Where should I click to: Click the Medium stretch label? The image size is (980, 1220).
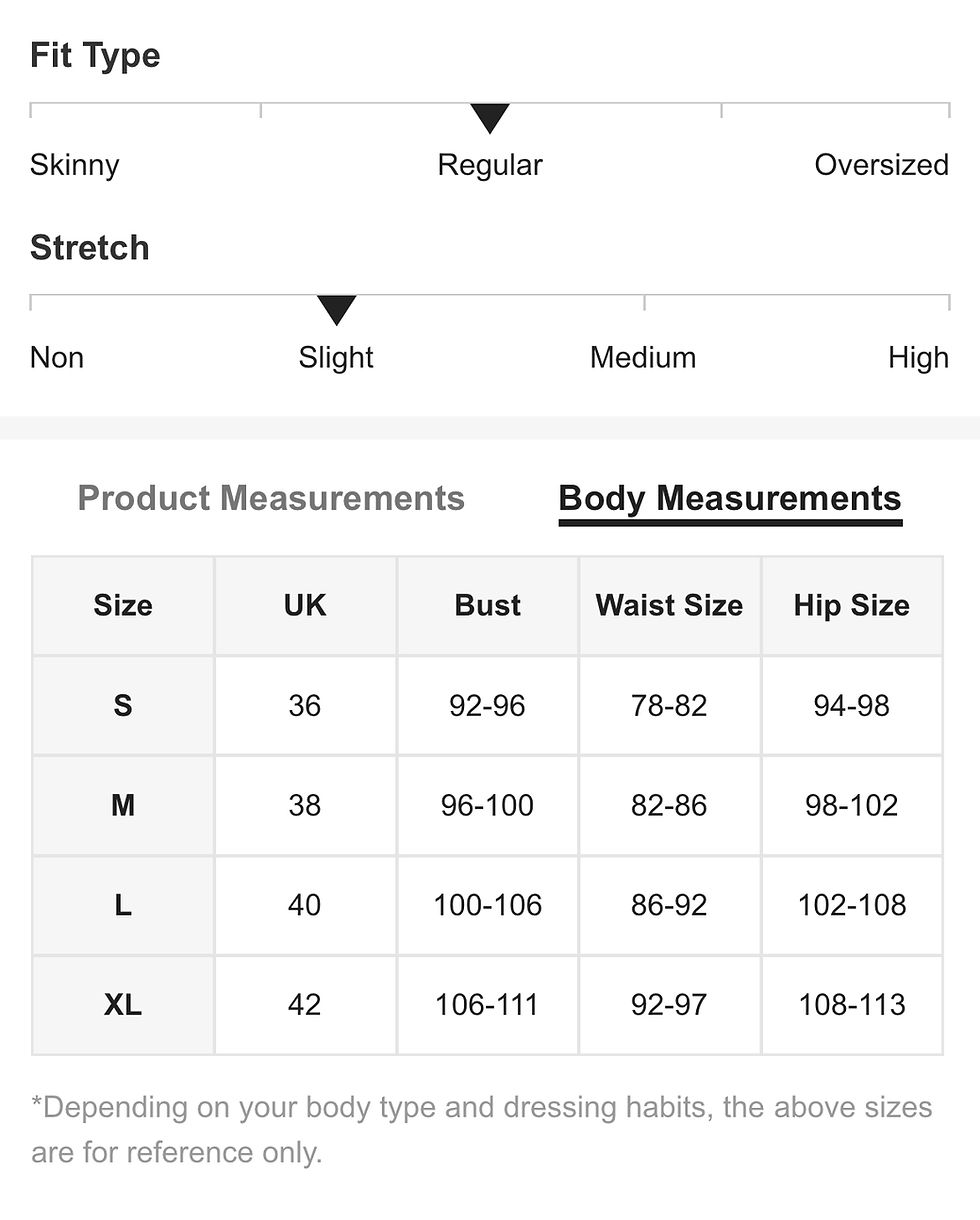click(x=643, y=357)
